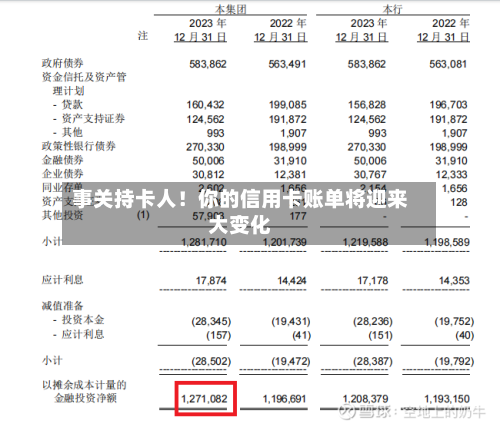Viewport: 500px width, 427px height.
Task: Select the value (157) under 减值准备
Action: [x=219, y=335]
